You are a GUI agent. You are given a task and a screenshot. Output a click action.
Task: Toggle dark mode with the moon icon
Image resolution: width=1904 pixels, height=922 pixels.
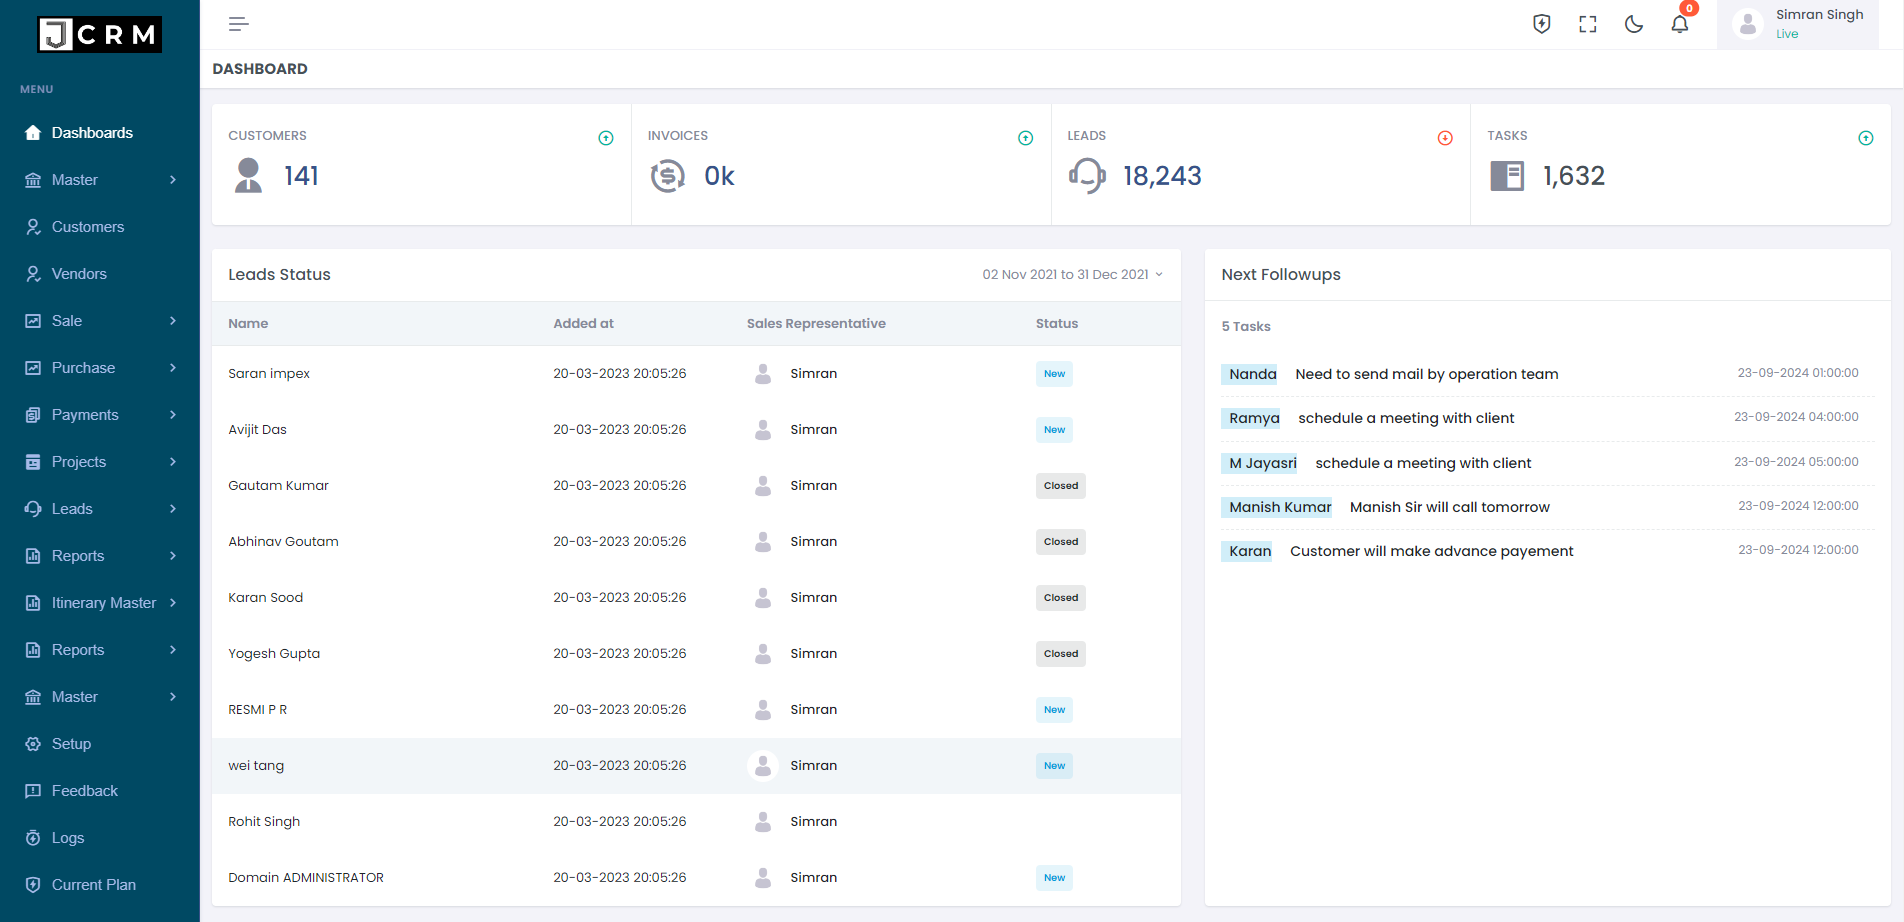pyautogui.click(x=1633, y=24)
